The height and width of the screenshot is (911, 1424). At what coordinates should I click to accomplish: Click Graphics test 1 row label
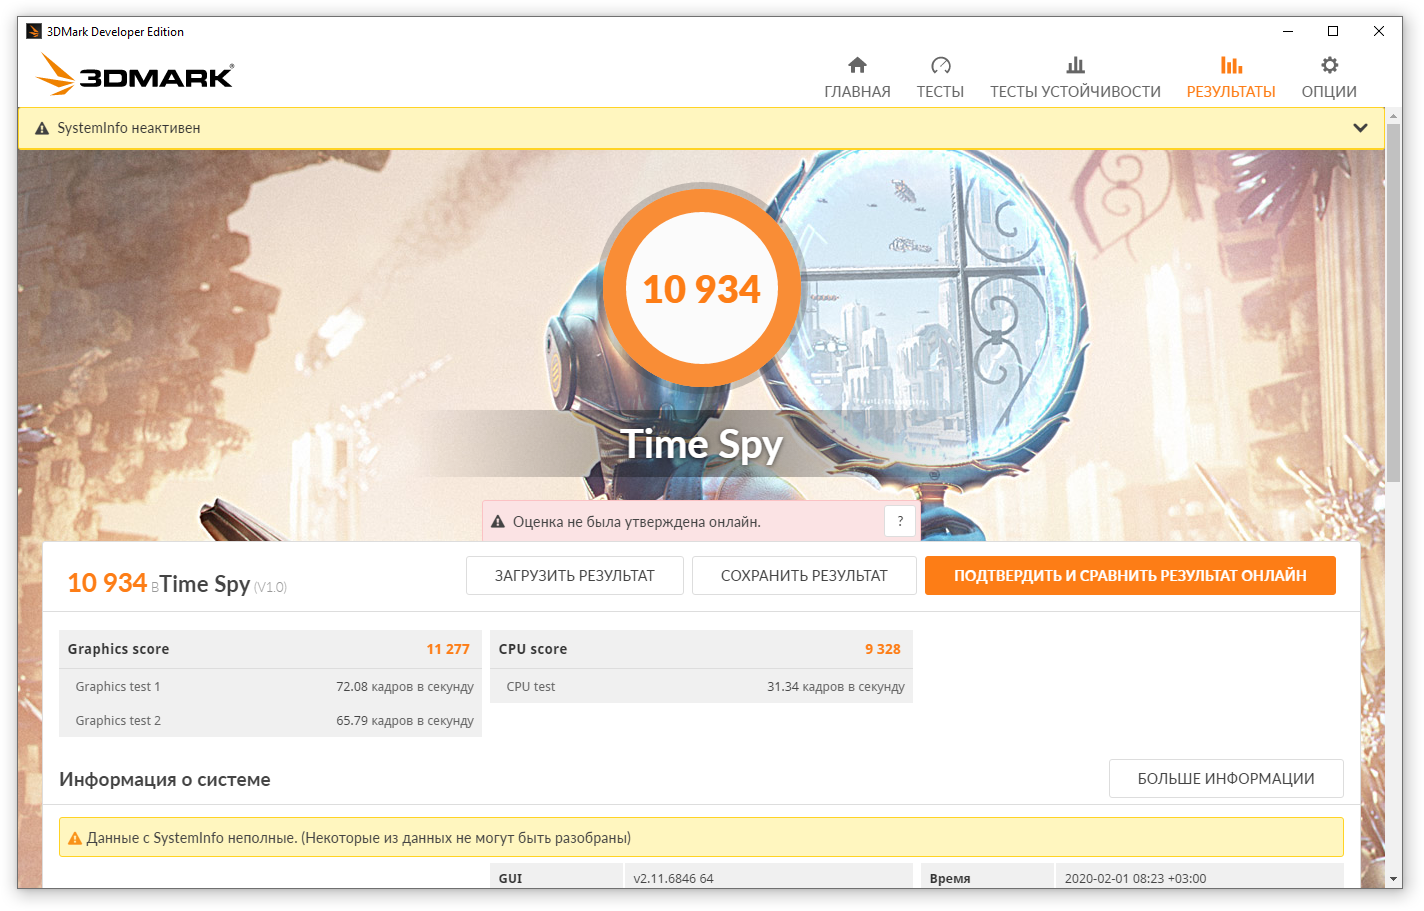tap(118, 687)
